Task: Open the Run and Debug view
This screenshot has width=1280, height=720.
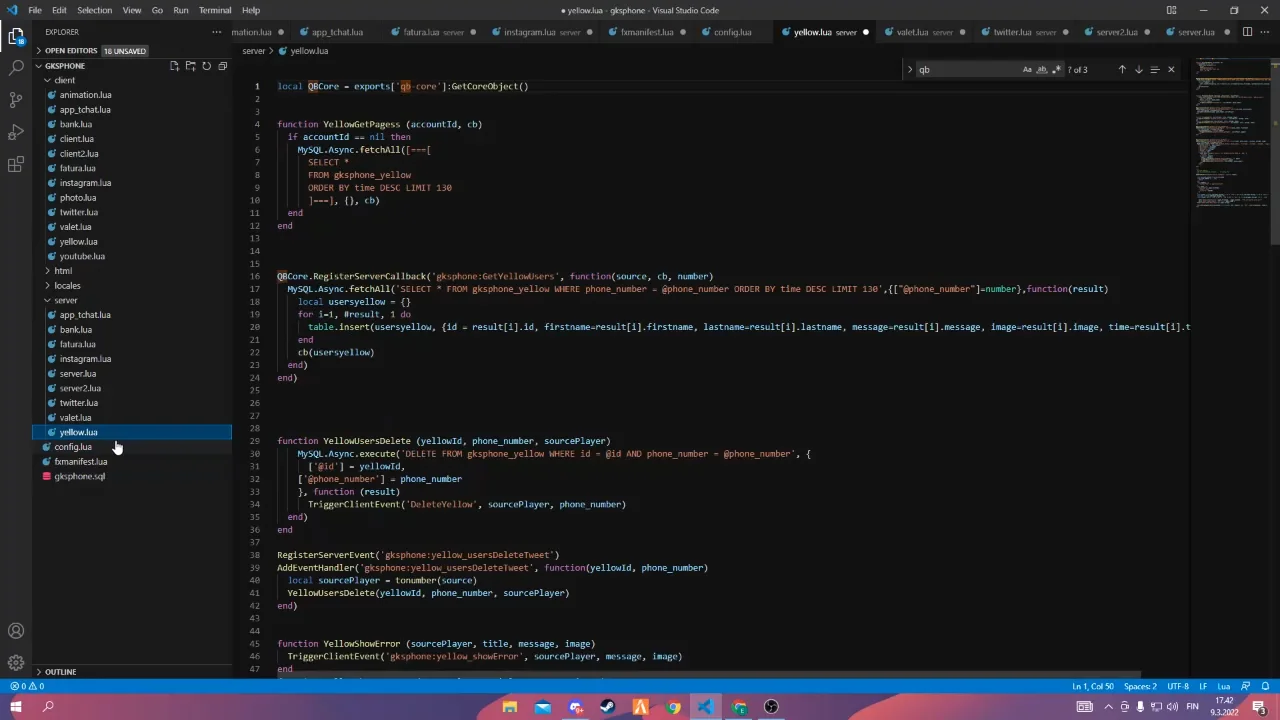Action: pyautogui.click(x=16, y=132)
